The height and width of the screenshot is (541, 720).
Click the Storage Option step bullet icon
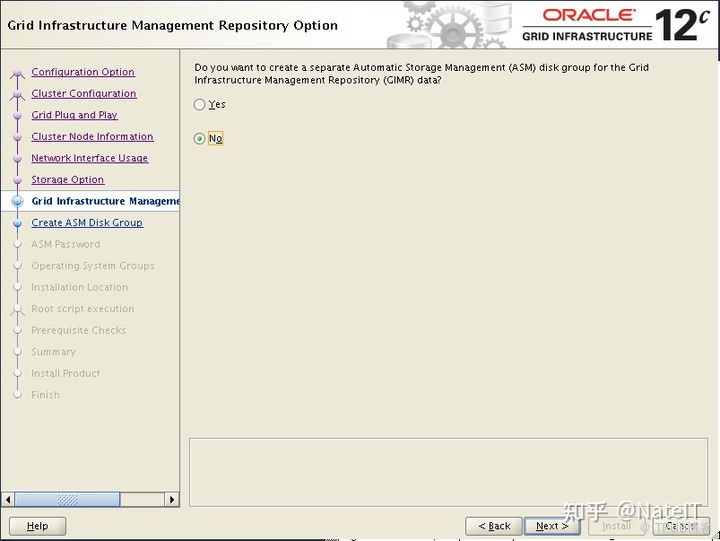click(x=17, y=180)
